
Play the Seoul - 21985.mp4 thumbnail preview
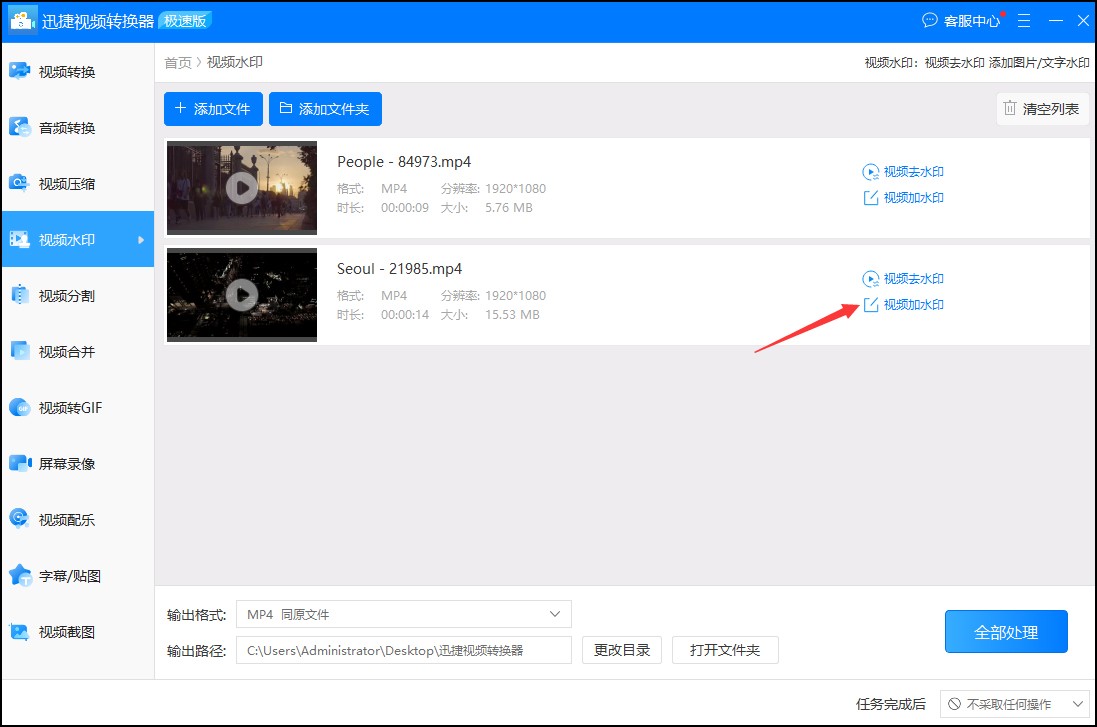point(242,294)
